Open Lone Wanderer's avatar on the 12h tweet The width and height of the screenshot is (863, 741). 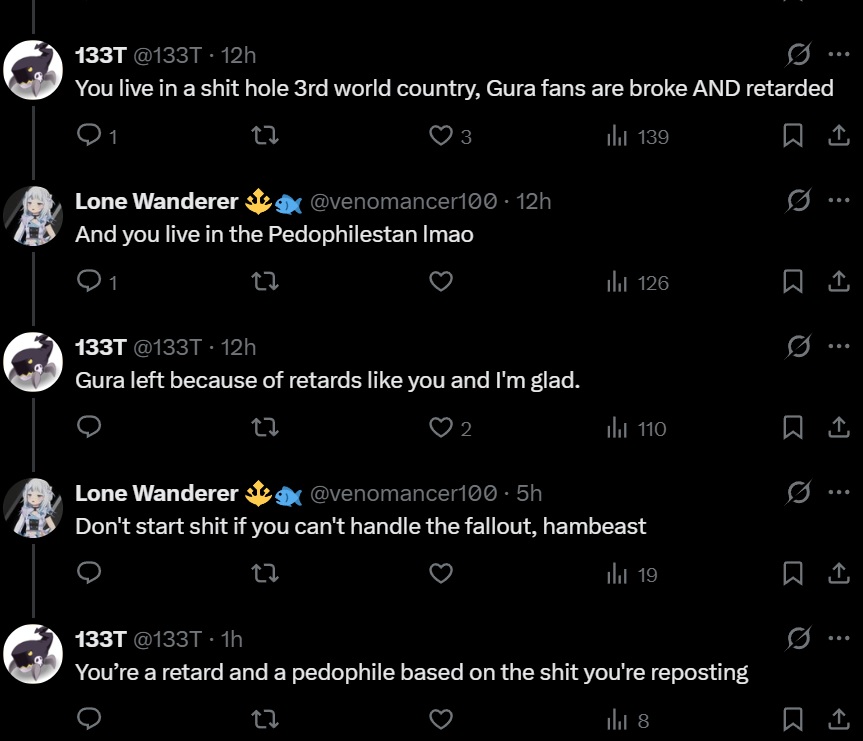pos(34,217)
